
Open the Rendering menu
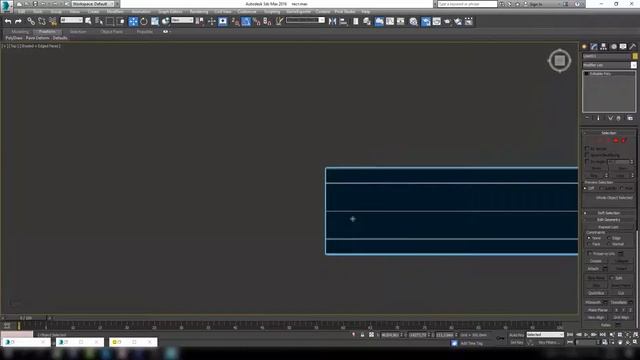[199, 12]
